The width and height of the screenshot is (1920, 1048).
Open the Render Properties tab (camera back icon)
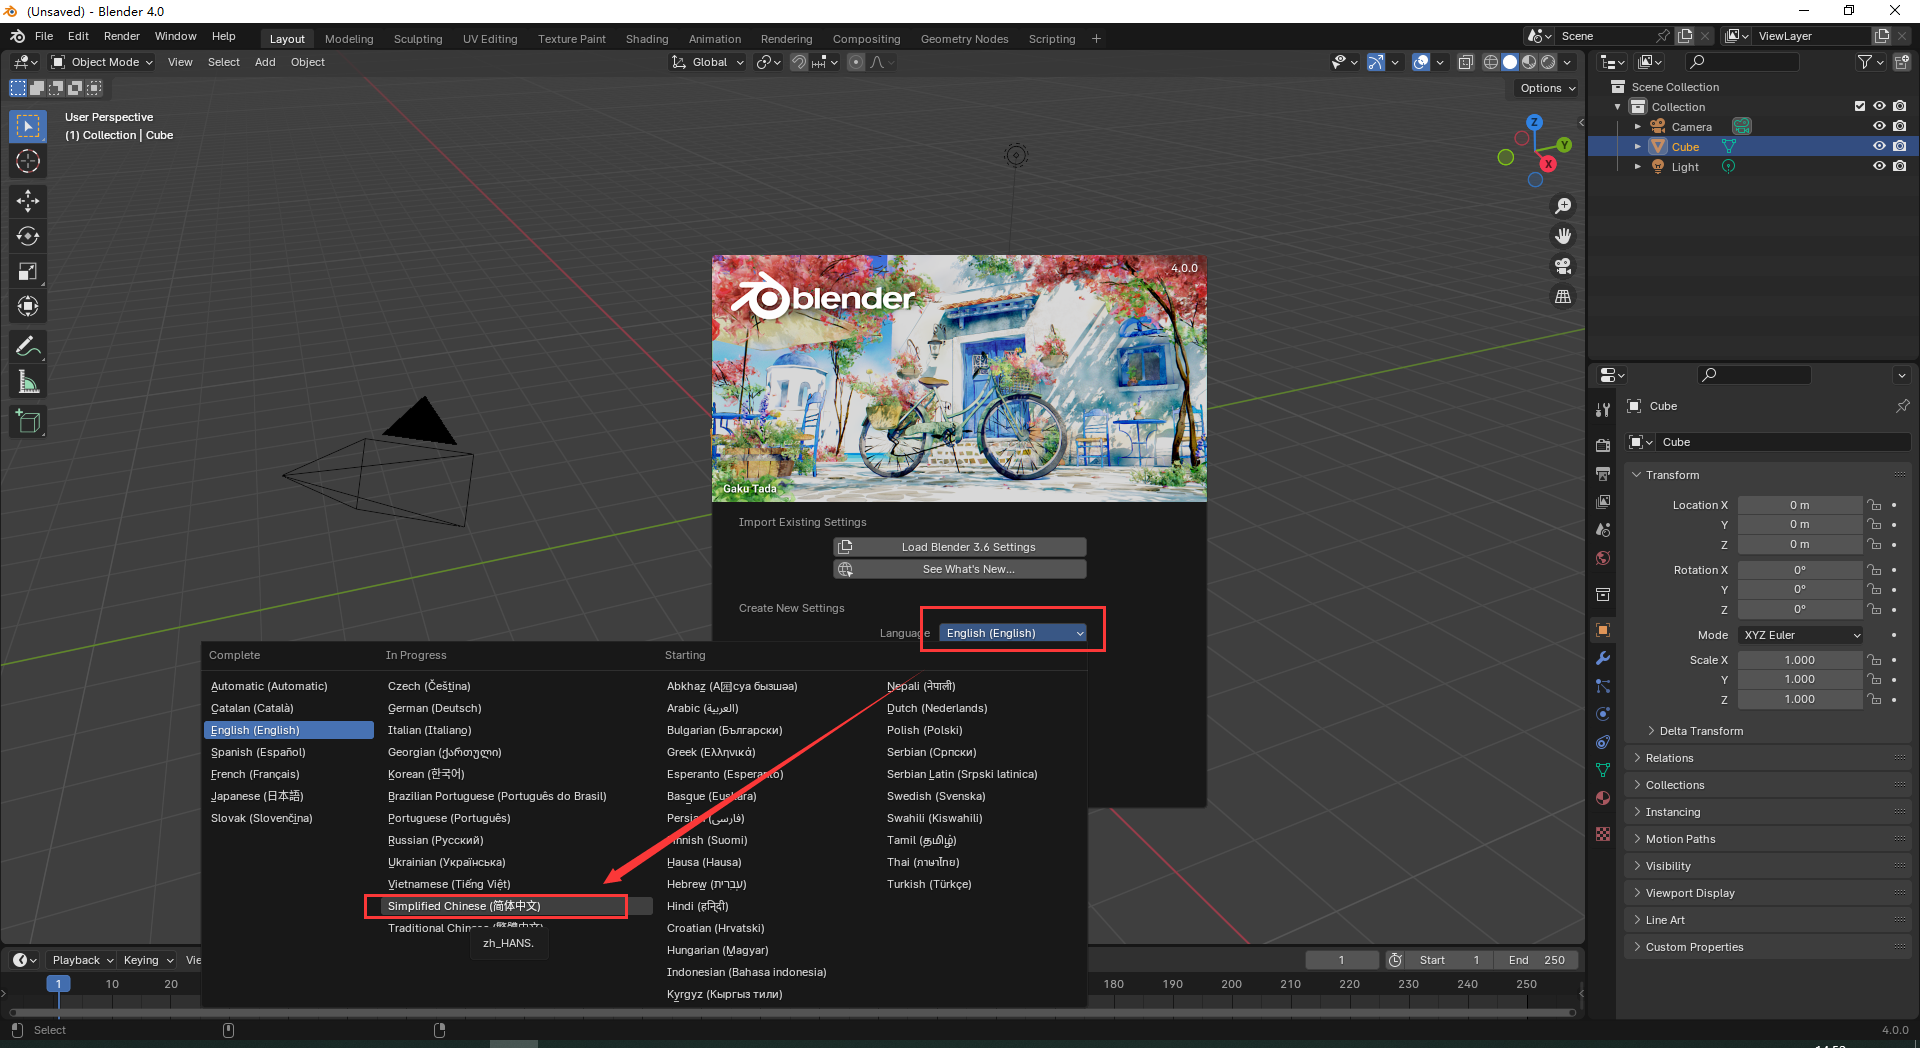coord(1602,444)
